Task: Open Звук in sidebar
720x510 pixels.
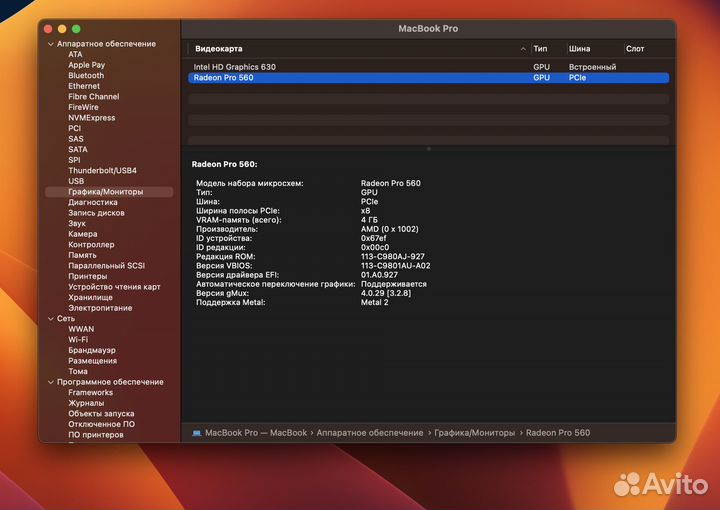Action: 77,224
